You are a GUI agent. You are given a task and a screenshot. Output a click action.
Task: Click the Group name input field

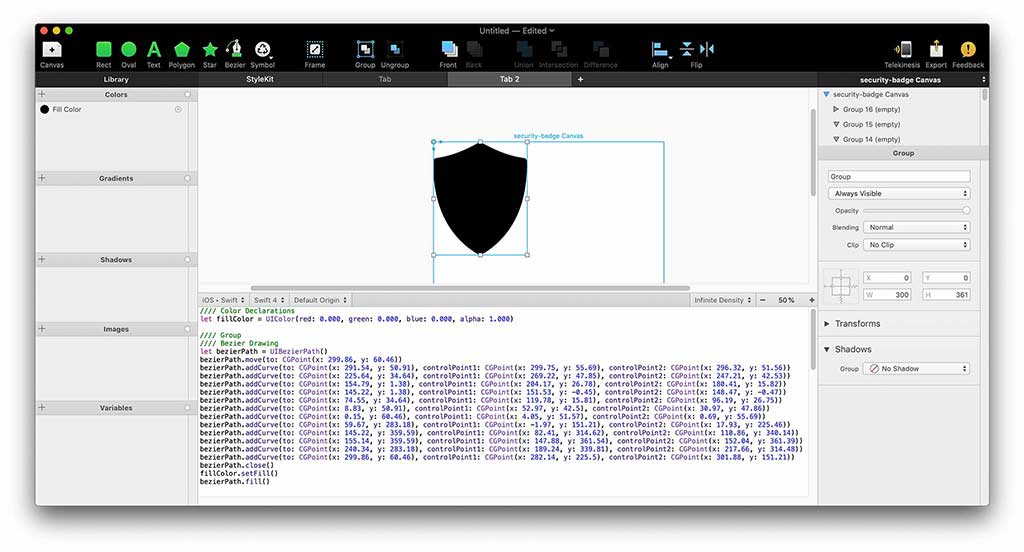[899, 177]
